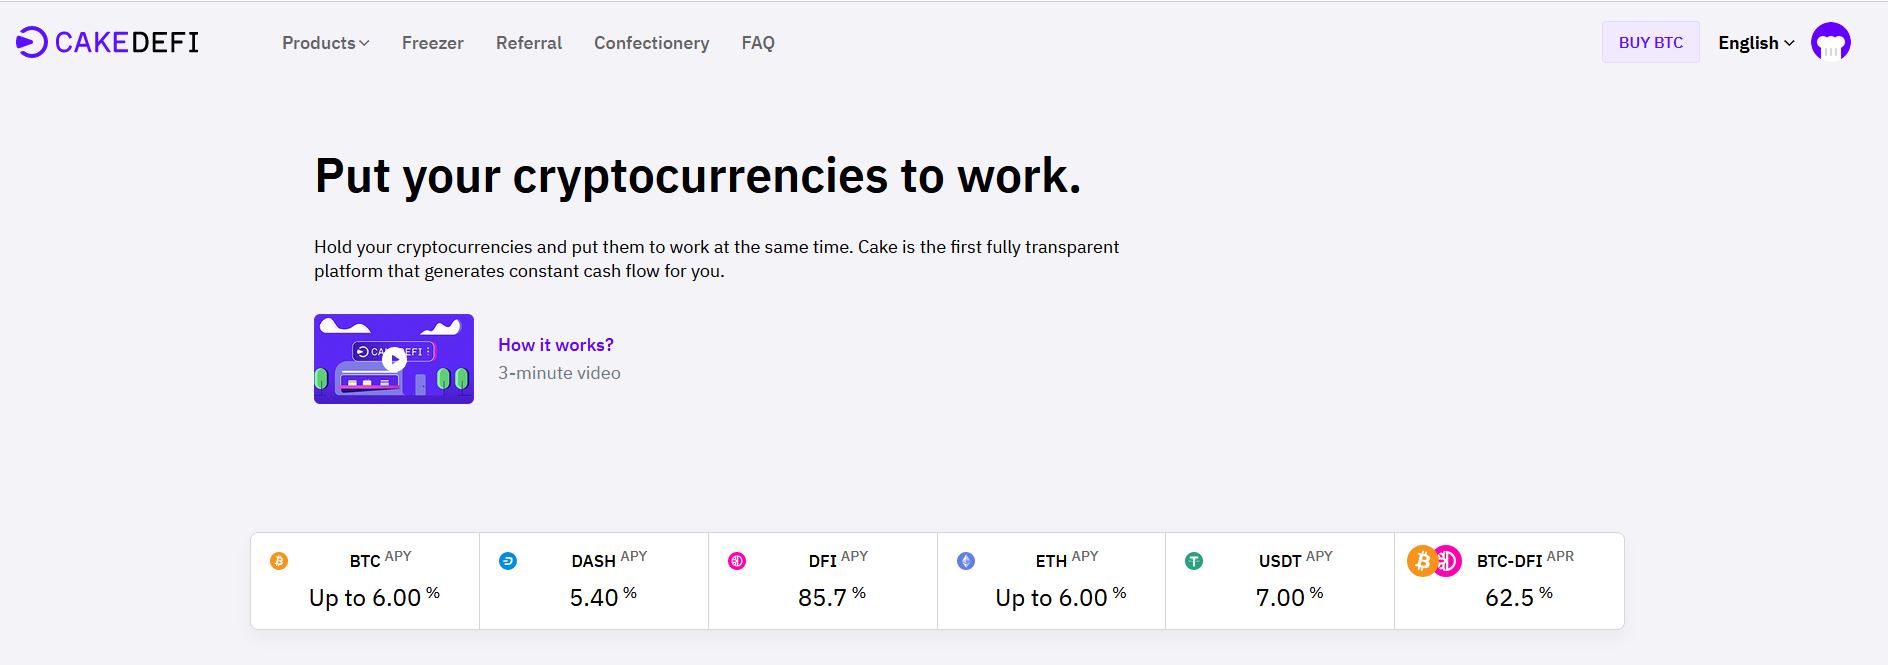Open the English language selector

pyautogui.click(x=1756, y=43)
